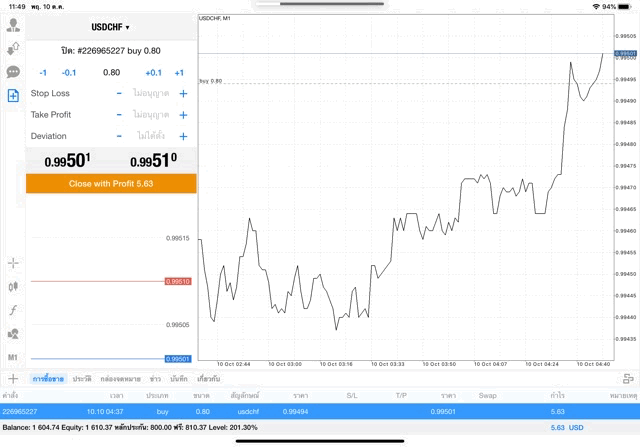Sort by the เวลา time column header
Viewport: 640px width, 447px height.
click(116, 395)
